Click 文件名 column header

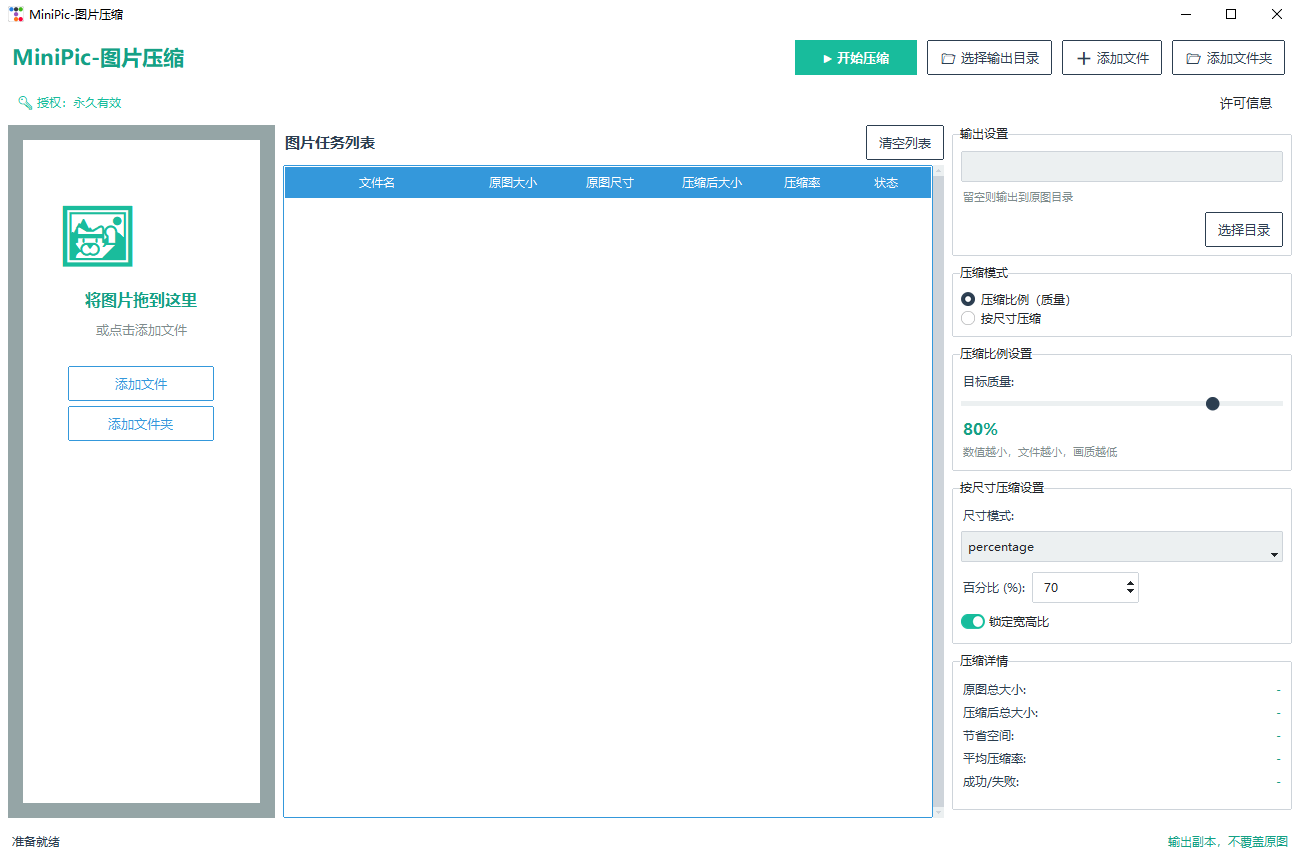tap(377, 183)
